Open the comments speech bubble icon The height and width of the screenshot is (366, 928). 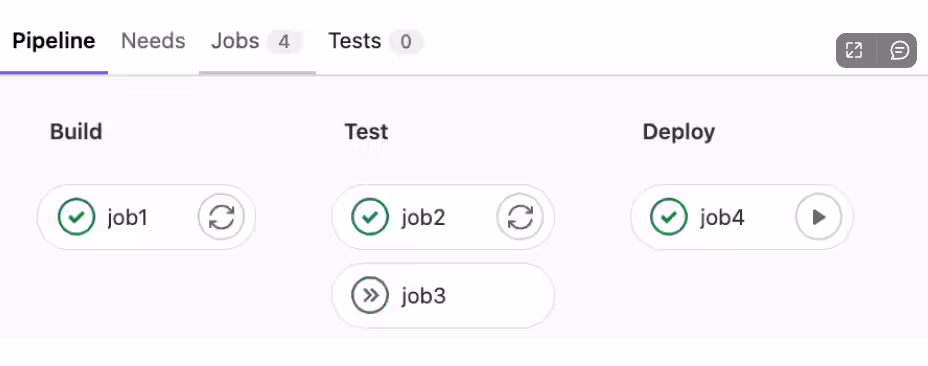(x=899, y=50)
